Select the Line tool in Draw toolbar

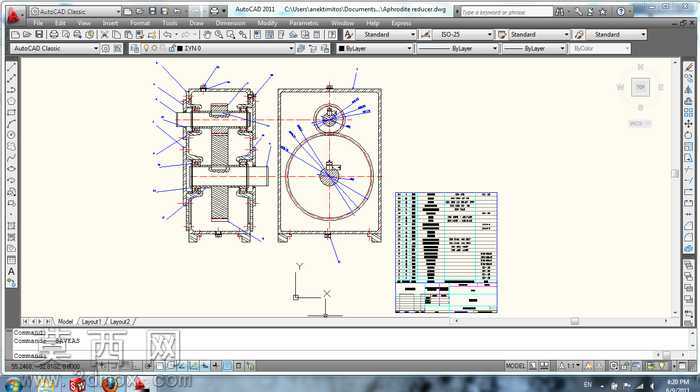pyautogui.click(x=12, y=67)
